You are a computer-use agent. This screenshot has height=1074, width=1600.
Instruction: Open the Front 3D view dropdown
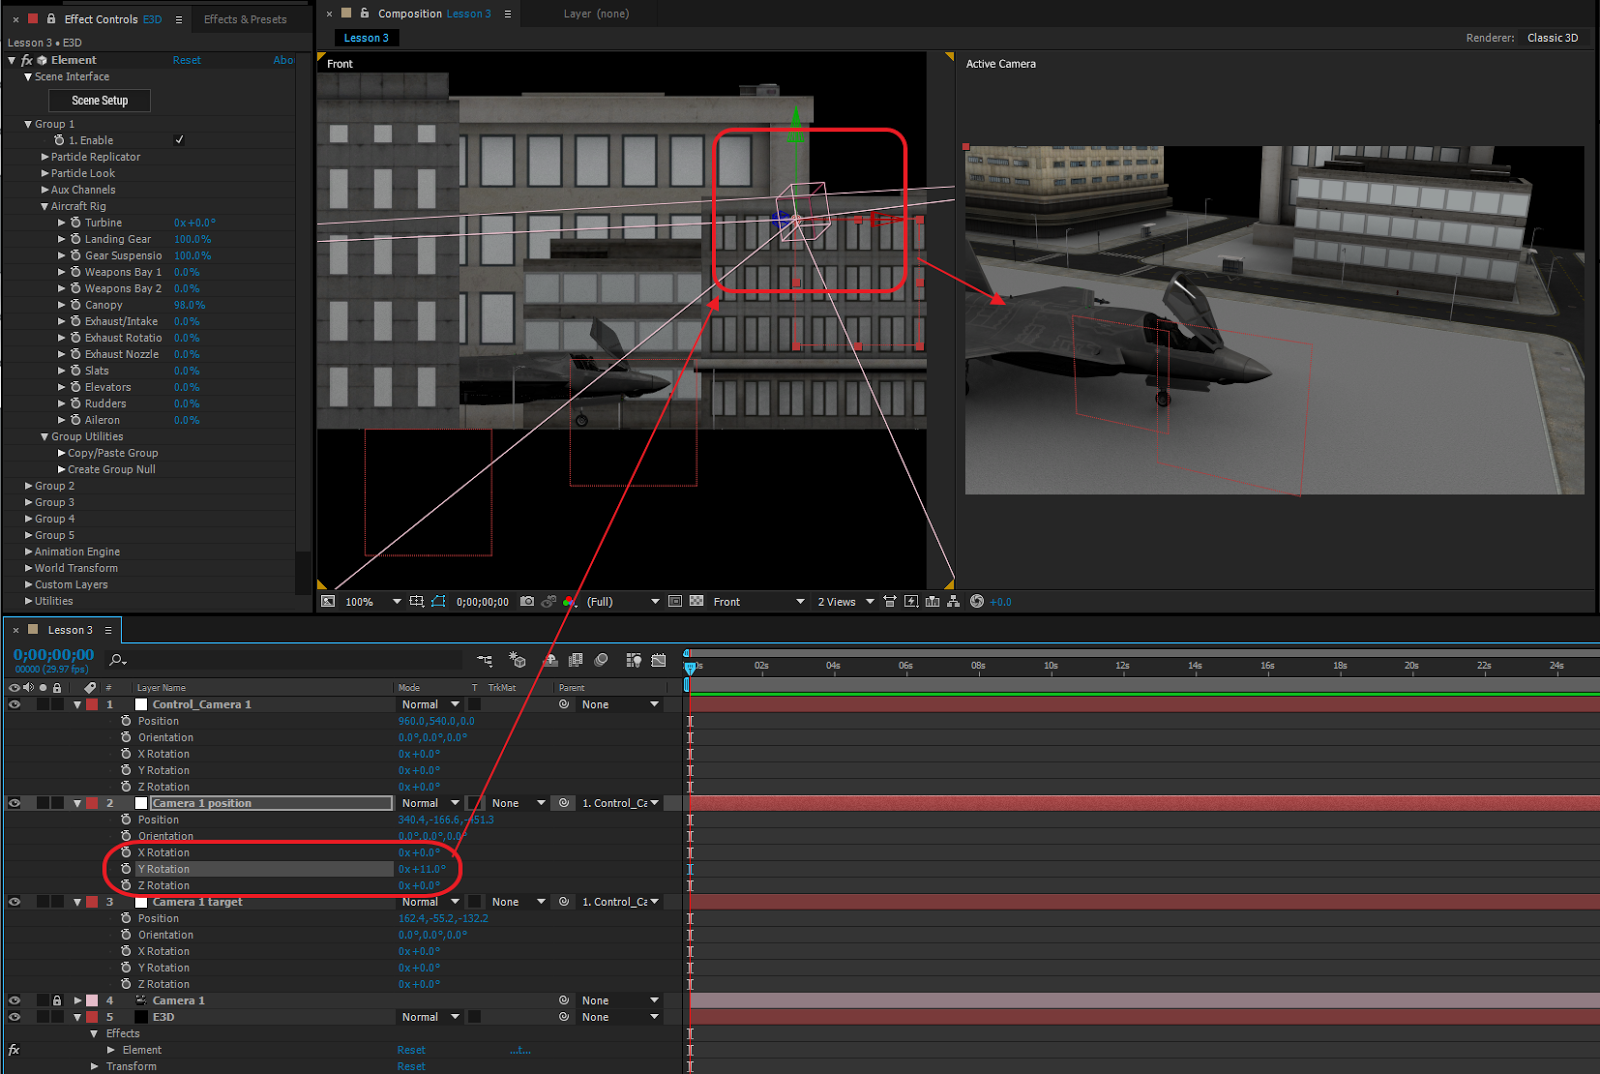coord(759,602)
